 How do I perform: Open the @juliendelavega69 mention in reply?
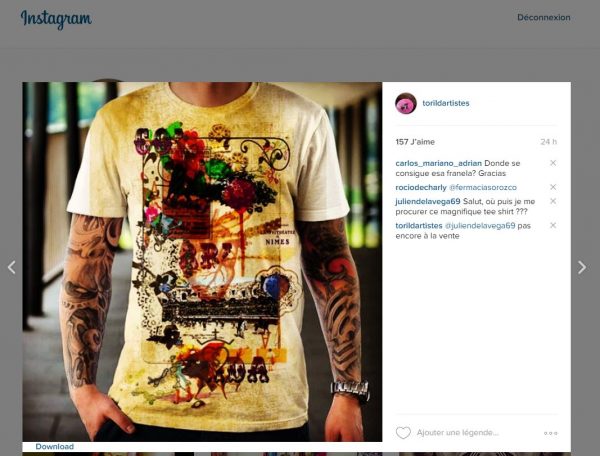[x=480, y=226]
